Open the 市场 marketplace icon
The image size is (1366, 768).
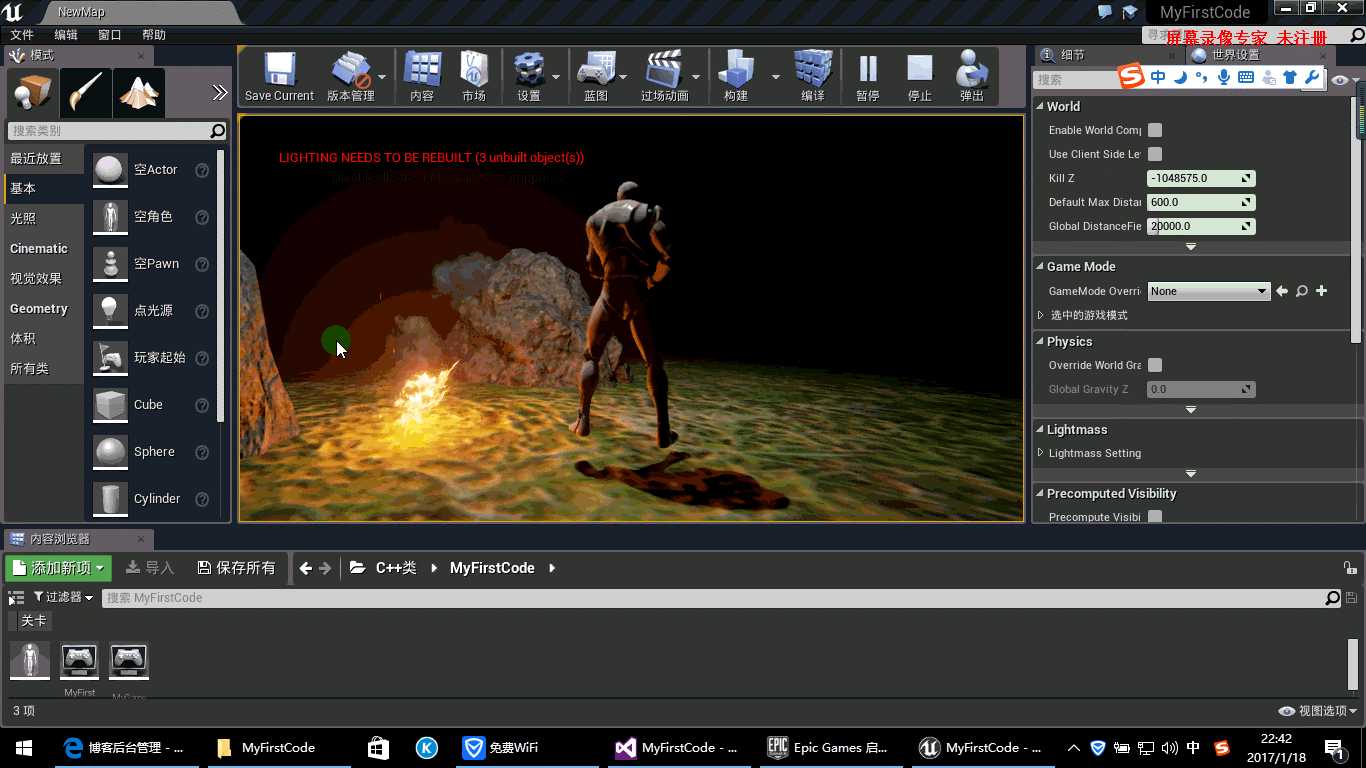click(474, 76)
